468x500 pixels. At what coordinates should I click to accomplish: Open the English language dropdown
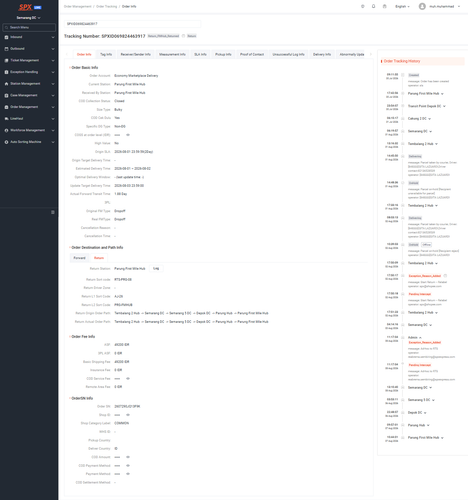tap(402, 6)
